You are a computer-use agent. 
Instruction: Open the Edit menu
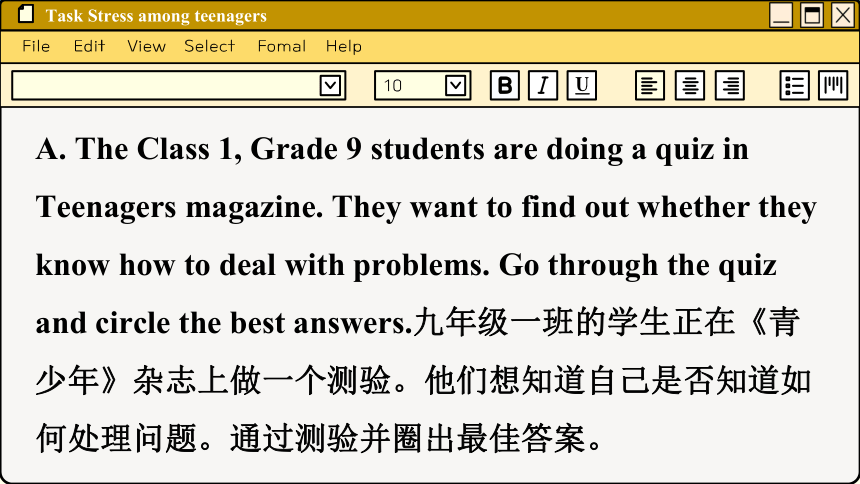coord(89,46)
